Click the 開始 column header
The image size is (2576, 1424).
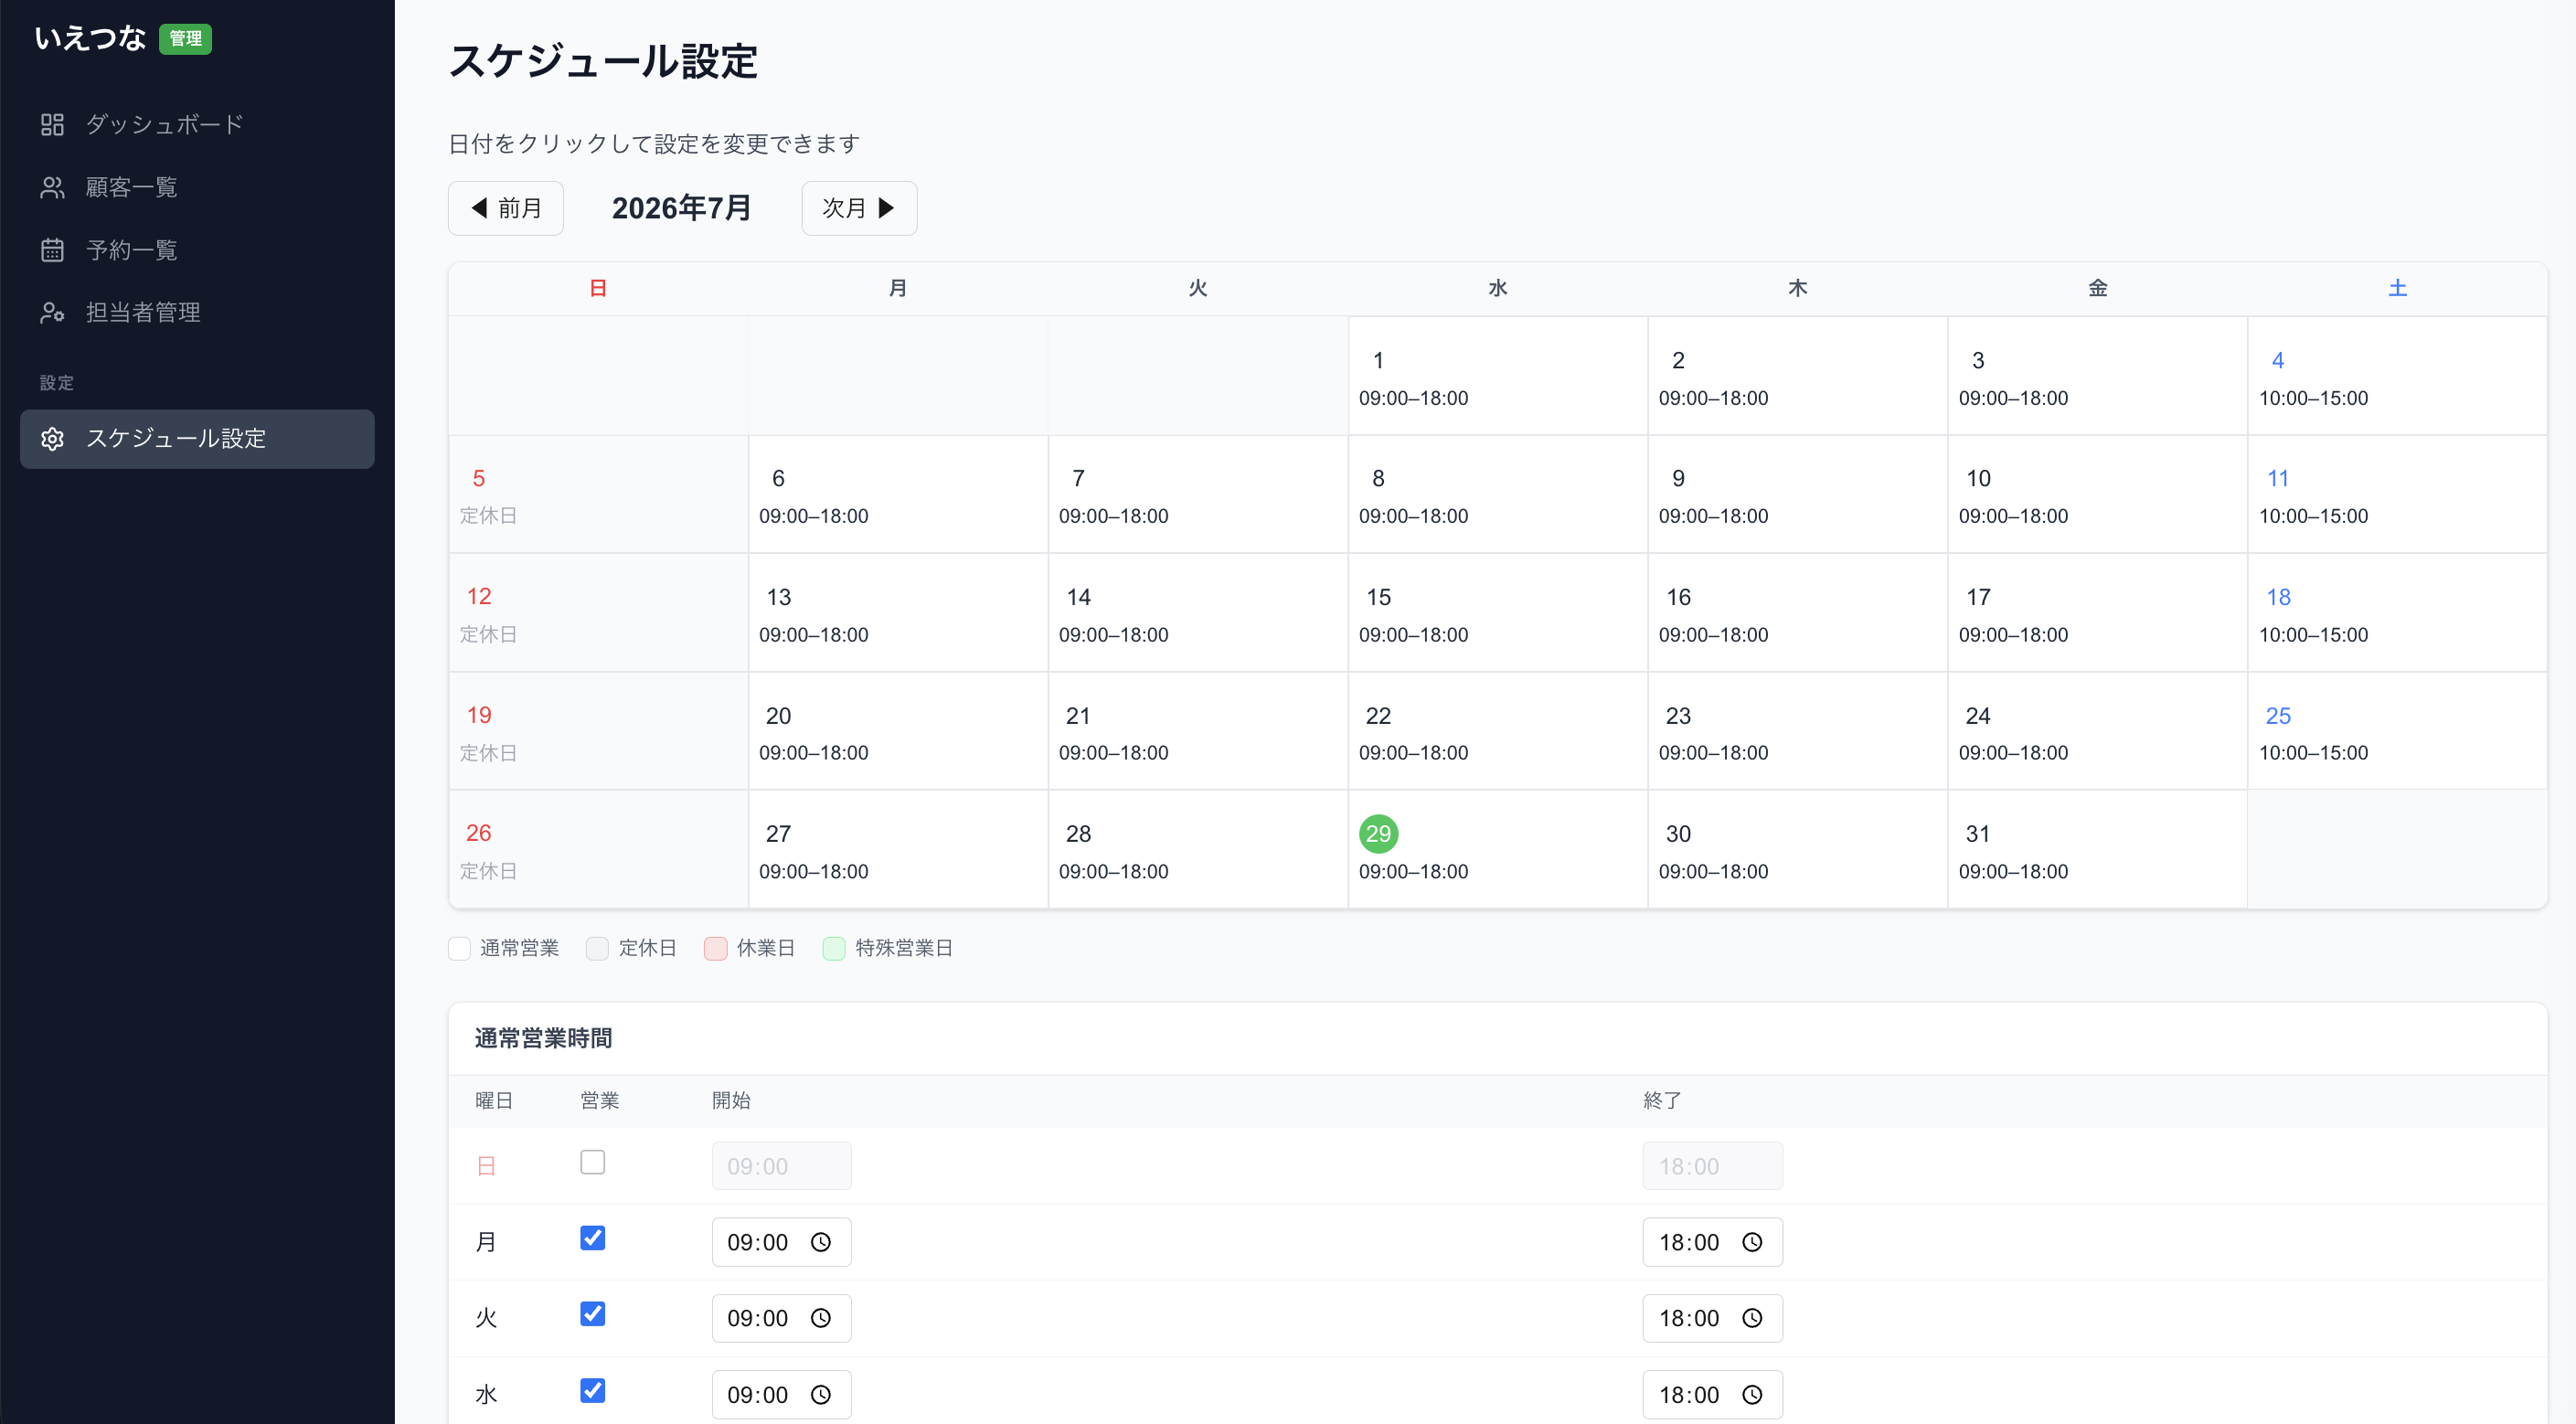[x=731, y=1101]
